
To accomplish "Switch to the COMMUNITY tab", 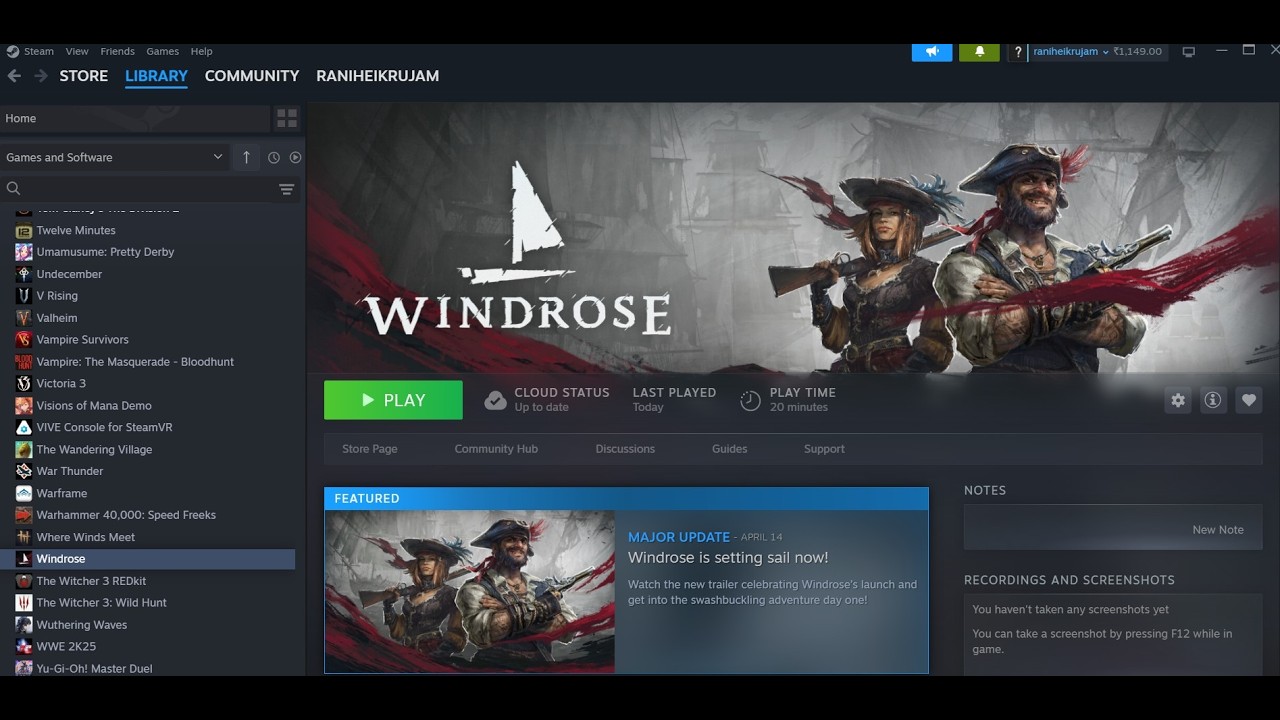I will (x=252, y=76).
